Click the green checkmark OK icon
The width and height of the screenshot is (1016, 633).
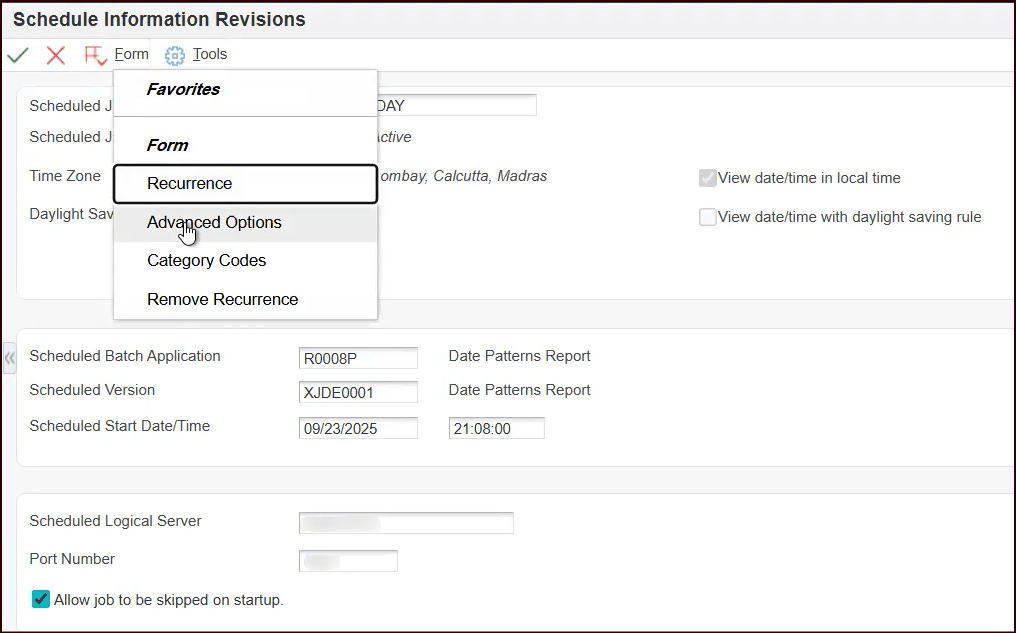click(18, 55)
